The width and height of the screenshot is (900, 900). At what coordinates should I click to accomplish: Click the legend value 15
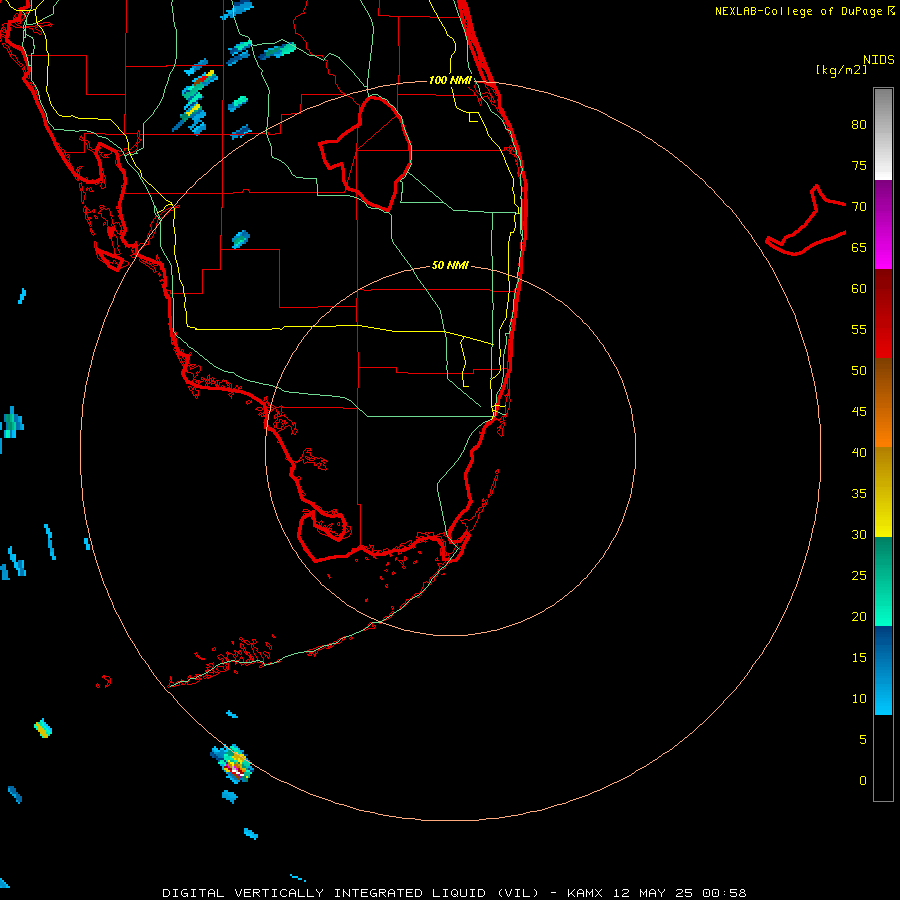(859, 657)
